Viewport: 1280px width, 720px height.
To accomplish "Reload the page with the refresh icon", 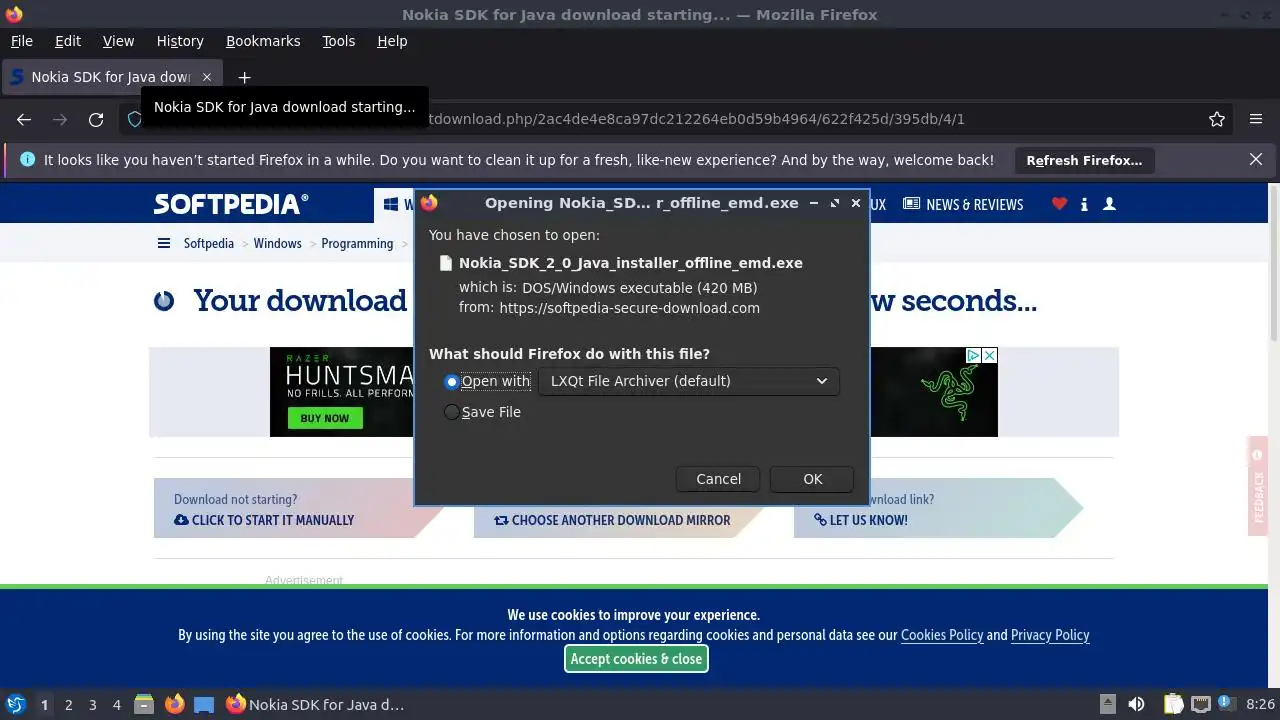I will tap(96, 119).
